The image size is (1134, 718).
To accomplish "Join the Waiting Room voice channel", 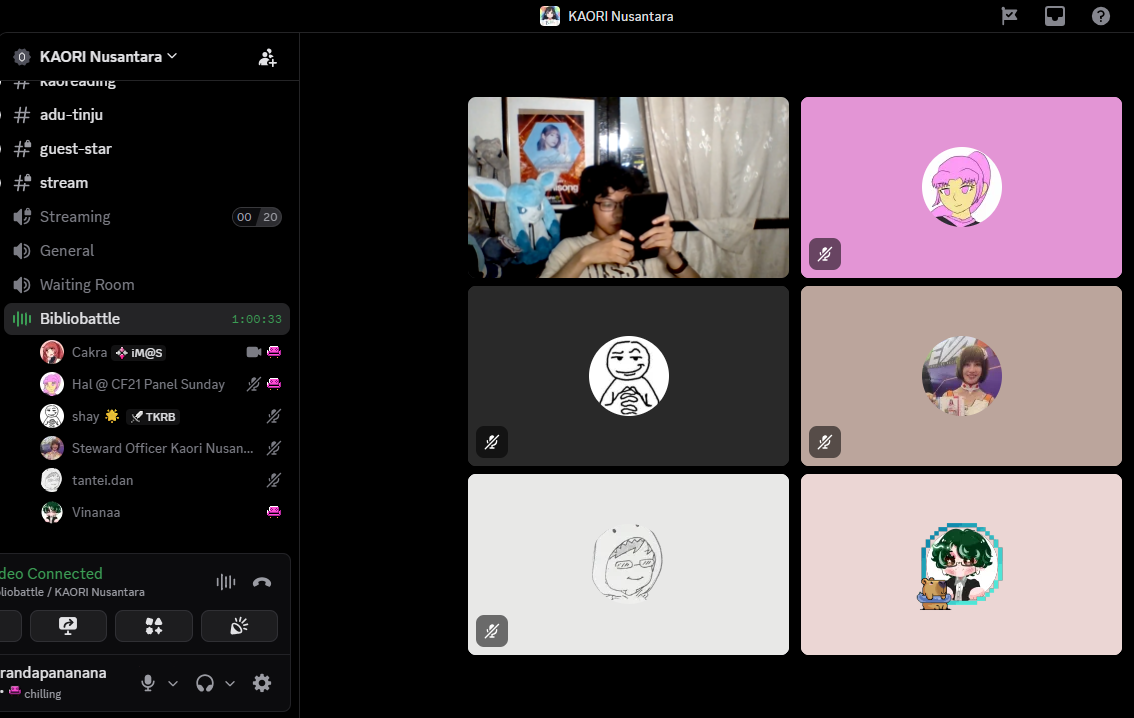I will pyautogui.click(x=87, y=285).
